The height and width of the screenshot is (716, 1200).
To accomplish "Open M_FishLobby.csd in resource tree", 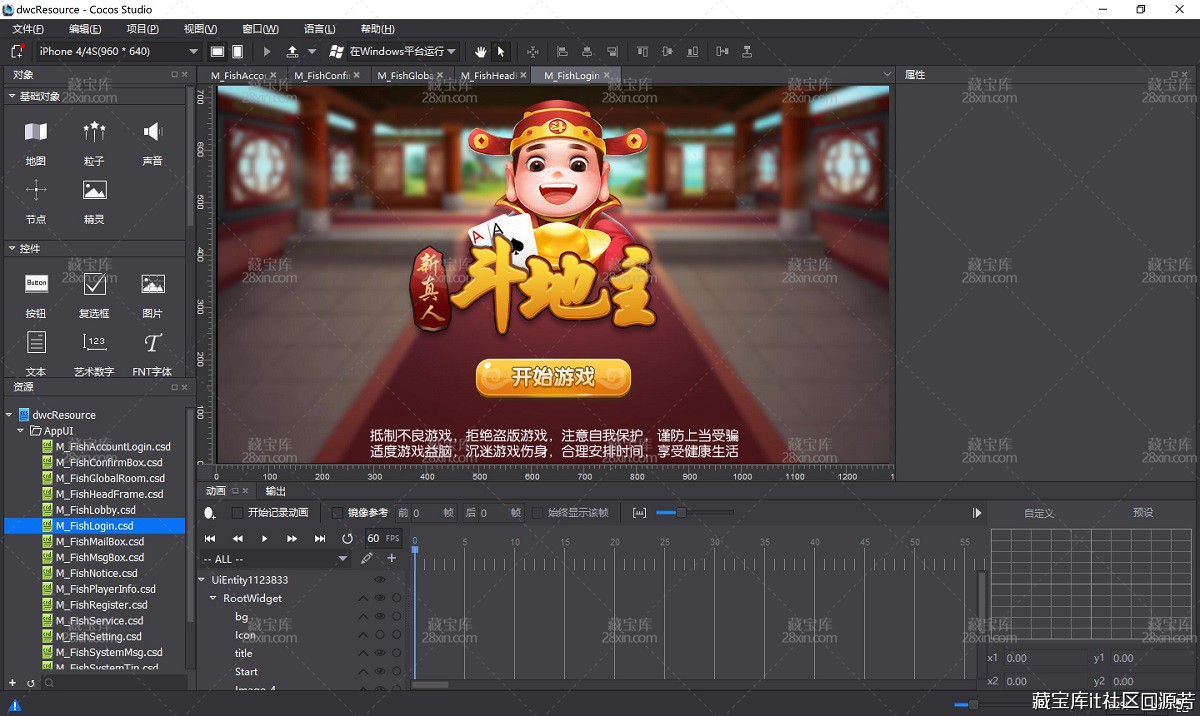I will [95, 510].
